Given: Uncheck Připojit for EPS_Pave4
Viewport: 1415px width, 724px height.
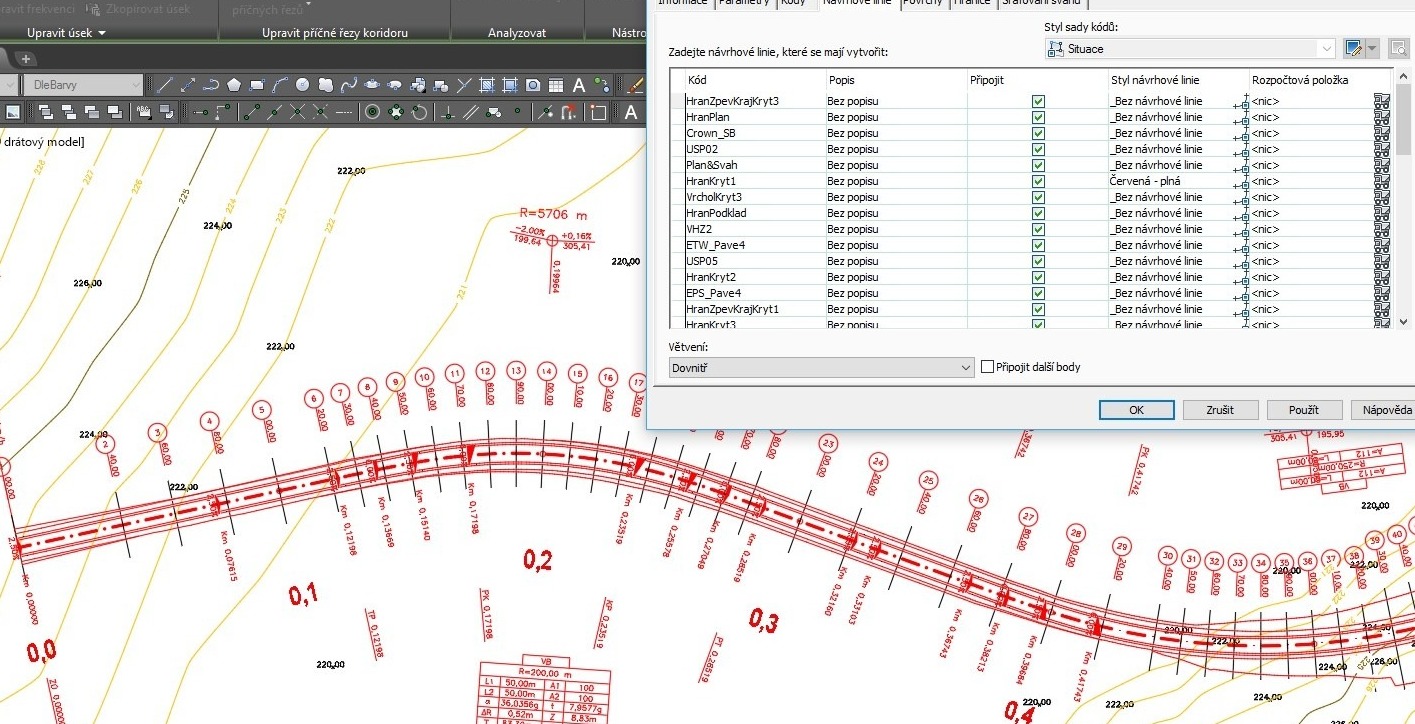Looking at the screenshot, I should click(1038, 293).
